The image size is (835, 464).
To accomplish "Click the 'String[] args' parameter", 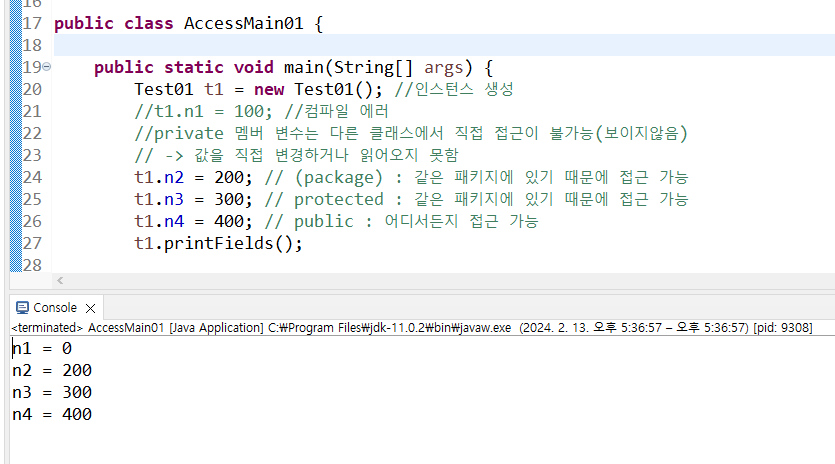I will pyautogui.click(x=398, y=68).
